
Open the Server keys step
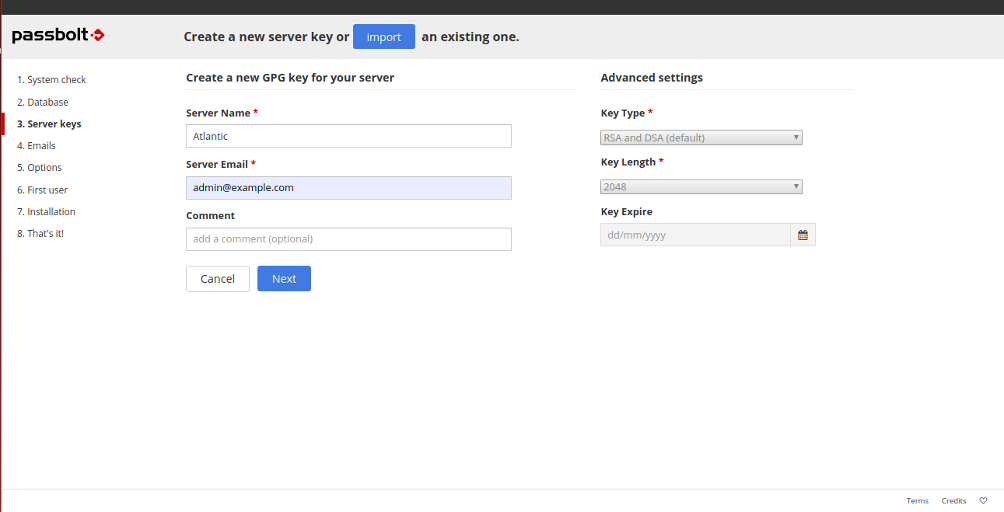(x=49, y=124)
